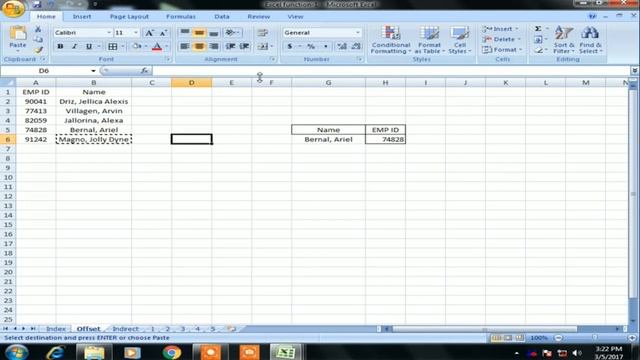Image resolution: width=640 pixels, height=360 pixels.
Task: Switch to the Index sheet tab
Action: point(56,329)
